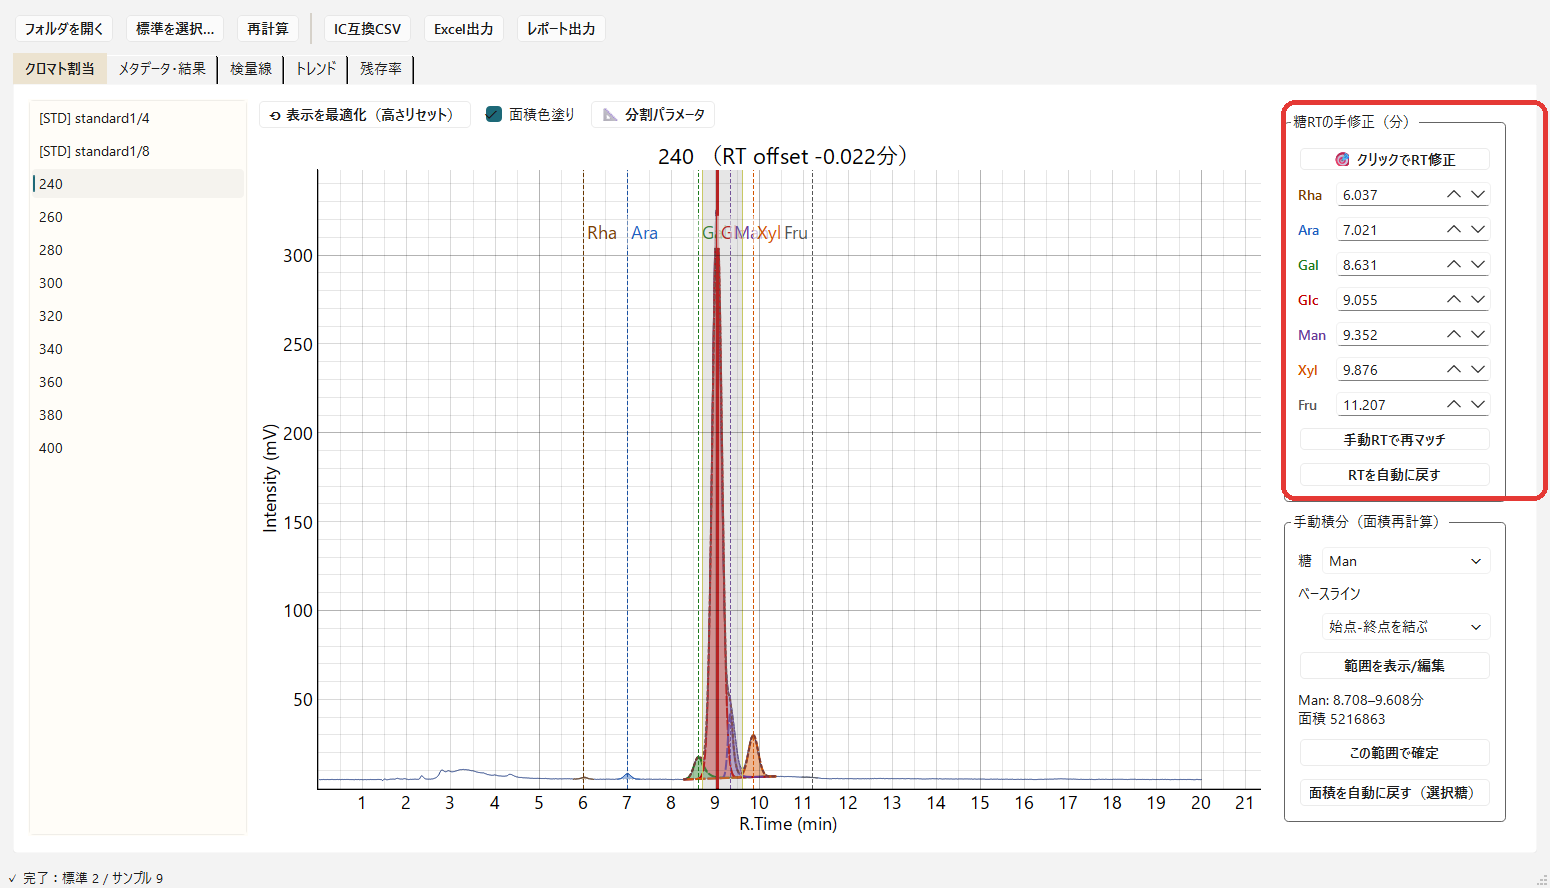Click 面積を自動に戻す（選択糖） button

[x=1394, y=793]
